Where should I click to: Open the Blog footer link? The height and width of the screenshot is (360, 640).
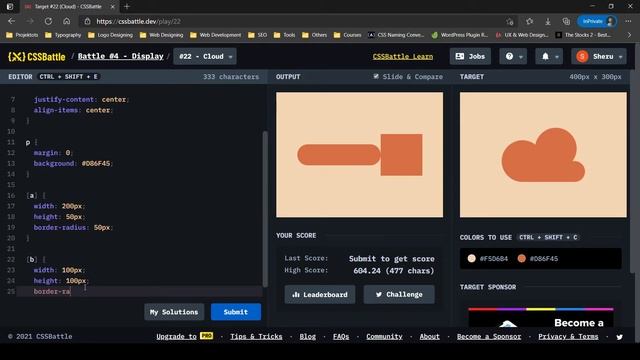(x=307, y=336)
